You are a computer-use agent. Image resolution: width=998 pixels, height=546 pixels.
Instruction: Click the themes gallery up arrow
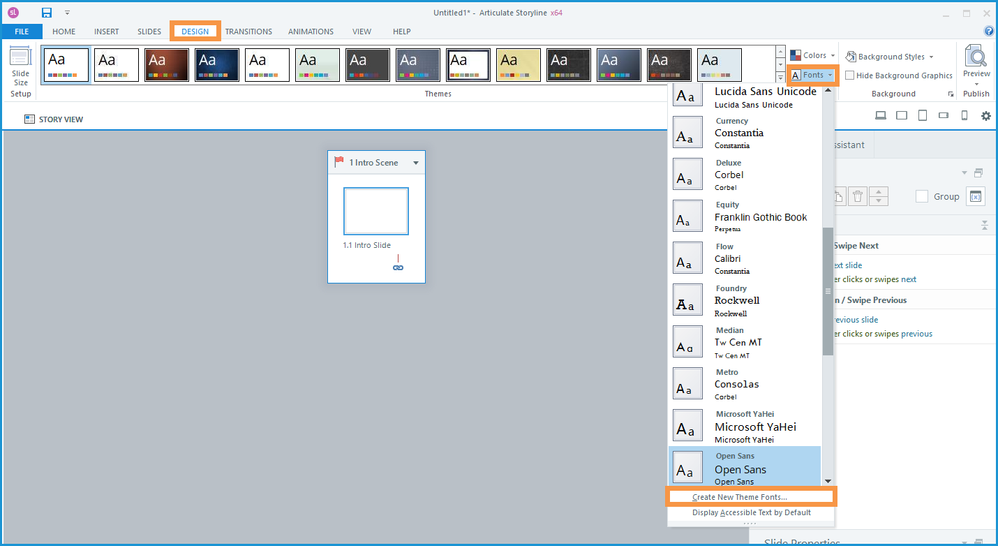pos(780,52)
